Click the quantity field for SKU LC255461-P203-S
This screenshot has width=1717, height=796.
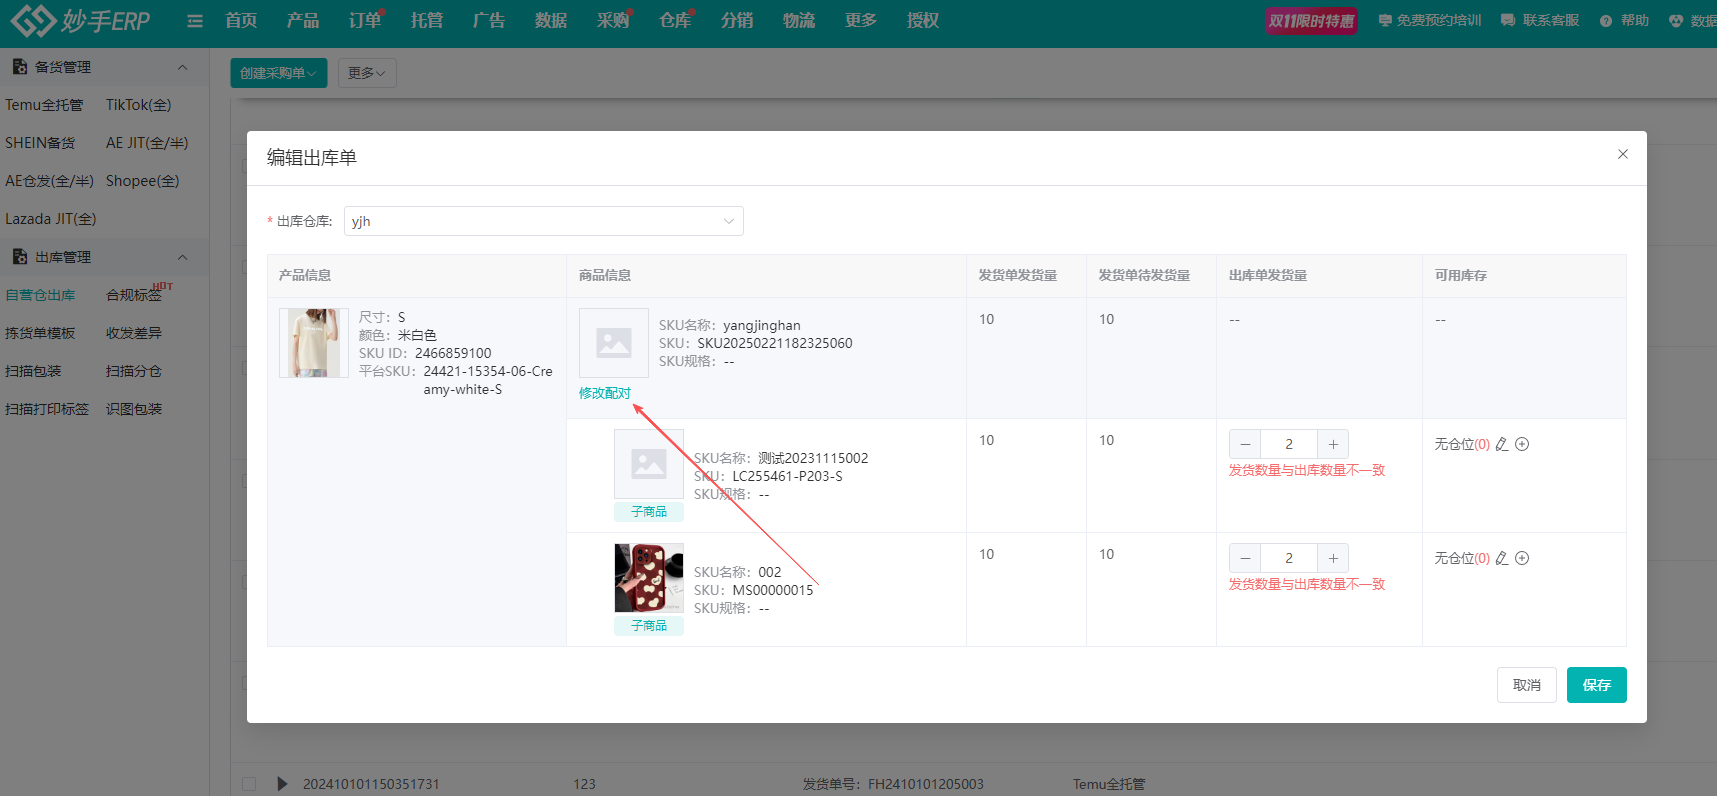pyautogui.click(x=1289, y=444)
